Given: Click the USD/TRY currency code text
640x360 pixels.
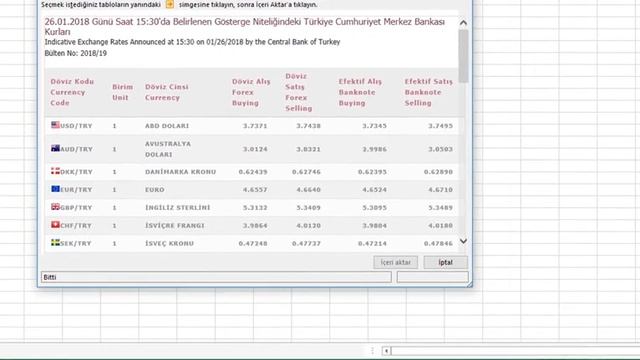Looking at the screenshot, I should click(76, 126).
